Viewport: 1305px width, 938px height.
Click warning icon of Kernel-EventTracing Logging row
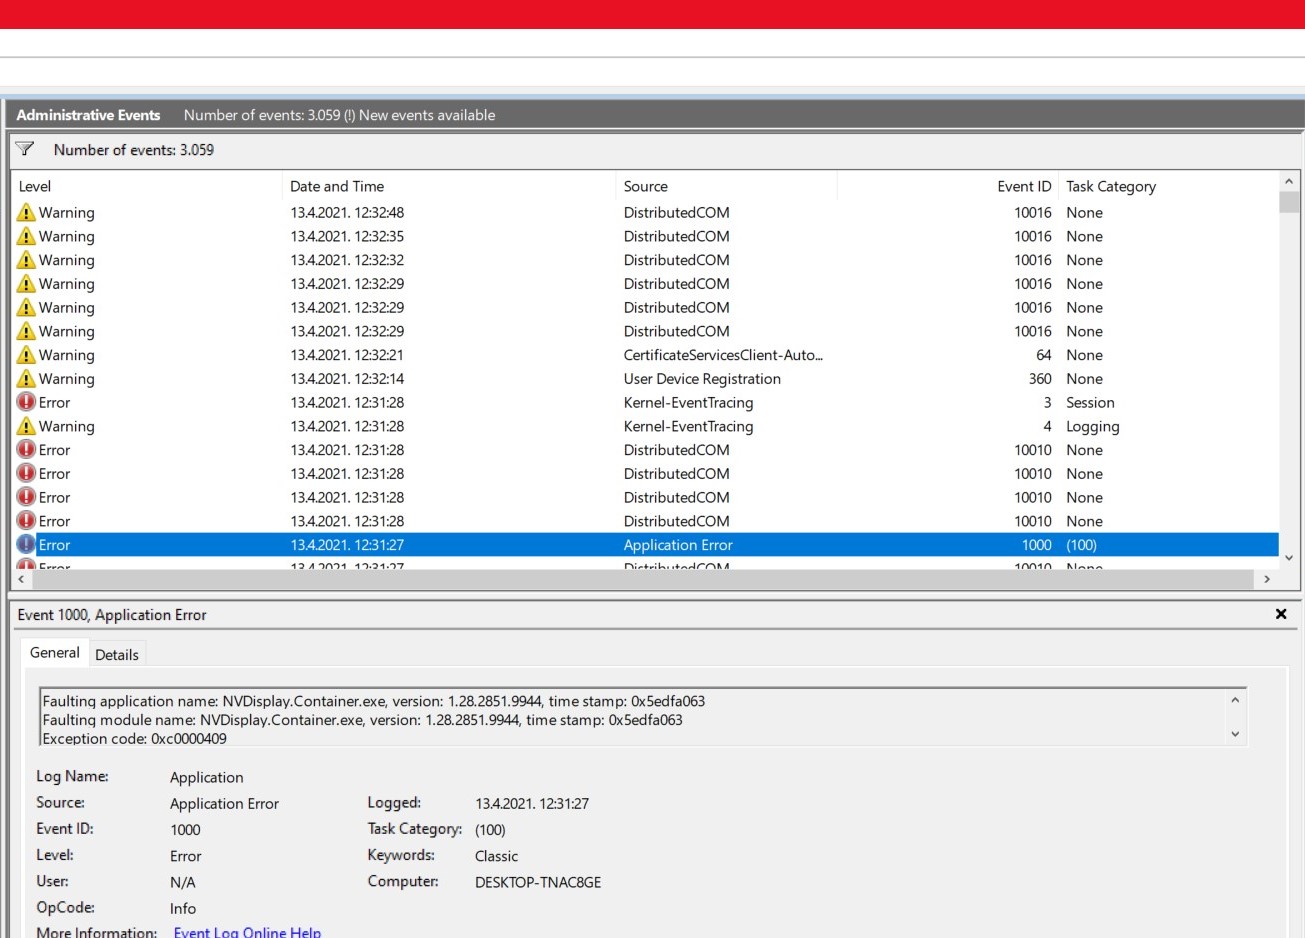click(x=26, y=426)
